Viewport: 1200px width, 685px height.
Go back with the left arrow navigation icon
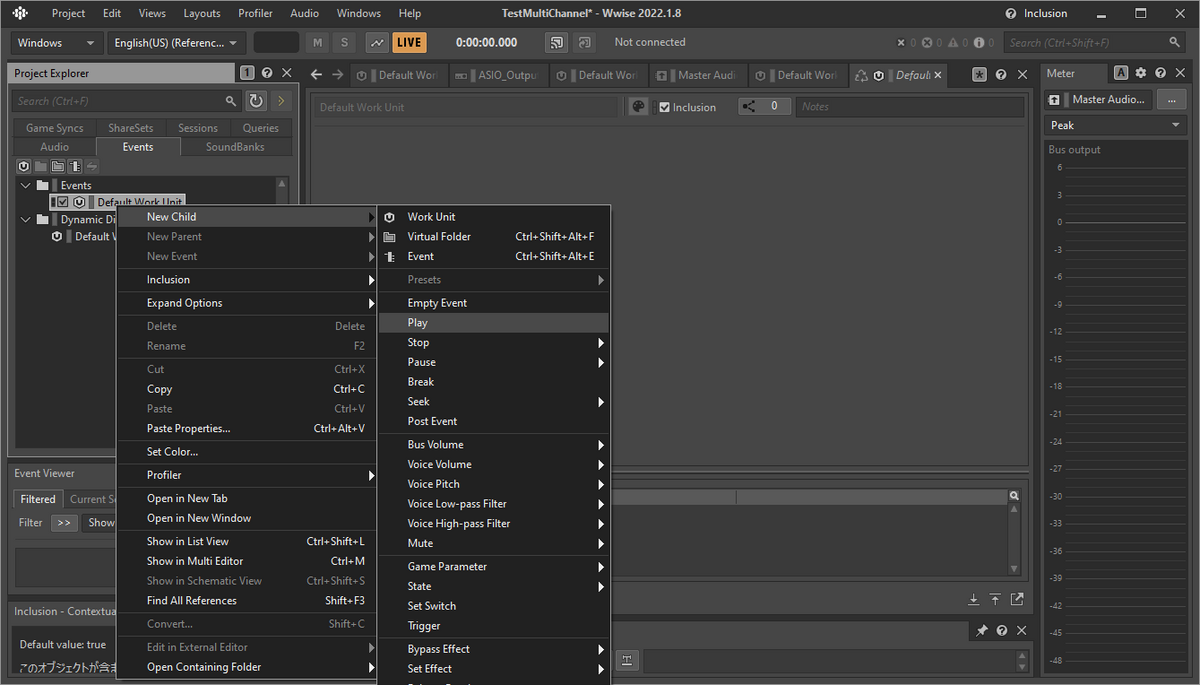[316, 75]
